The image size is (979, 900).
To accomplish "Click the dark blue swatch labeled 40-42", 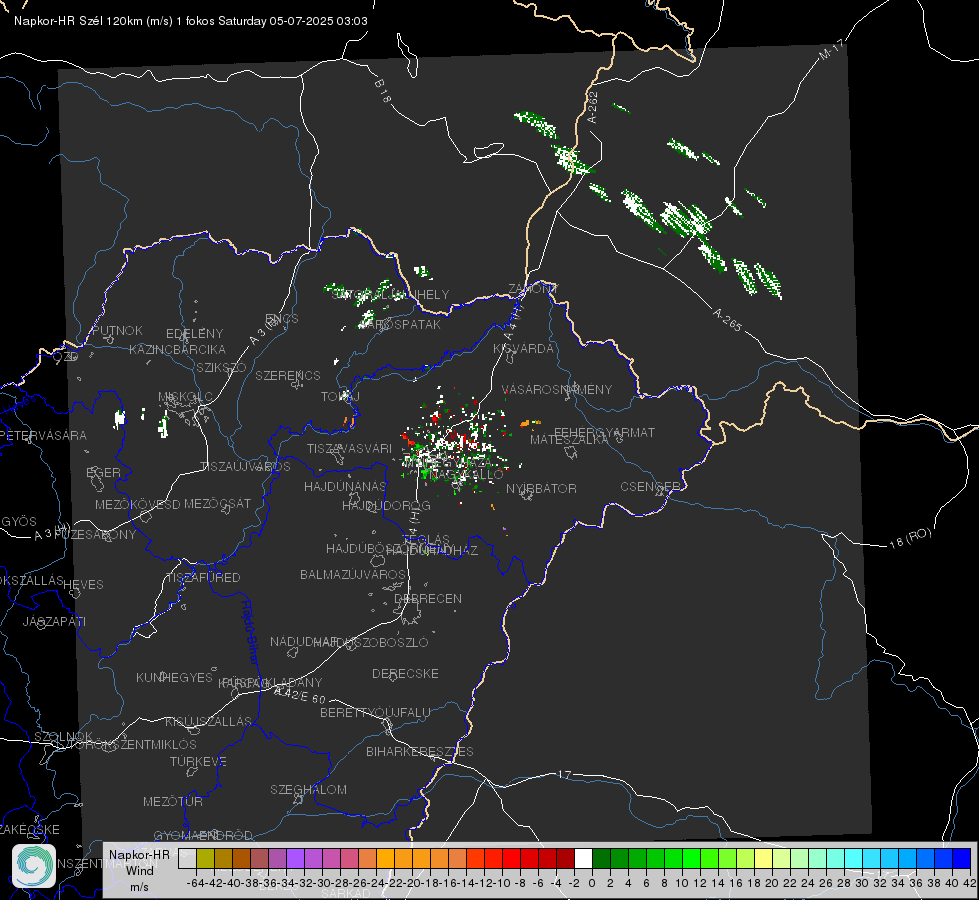I will click(x=962, y=858).
